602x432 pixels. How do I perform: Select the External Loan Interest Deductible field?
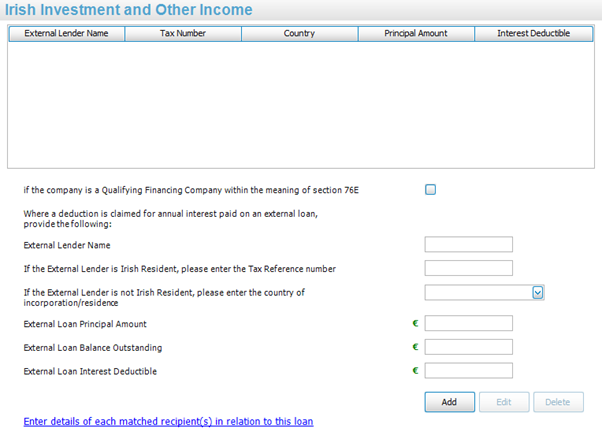coord(468,371)
